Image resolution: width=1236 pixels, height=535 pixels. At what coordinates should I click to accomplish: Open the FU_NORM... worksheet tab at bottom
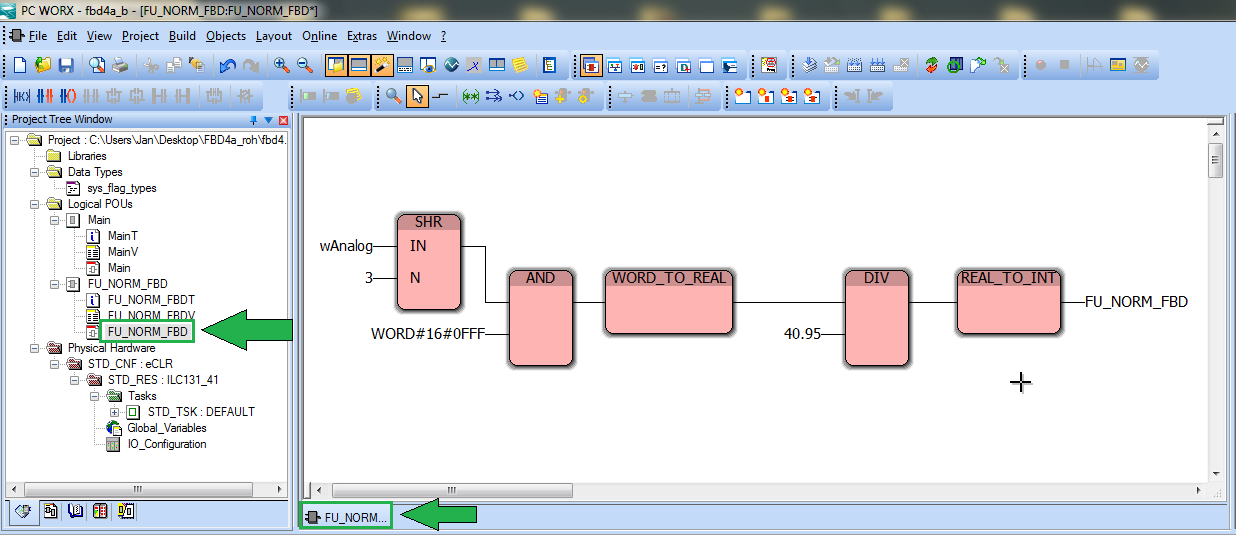click(x=346, y=517)
